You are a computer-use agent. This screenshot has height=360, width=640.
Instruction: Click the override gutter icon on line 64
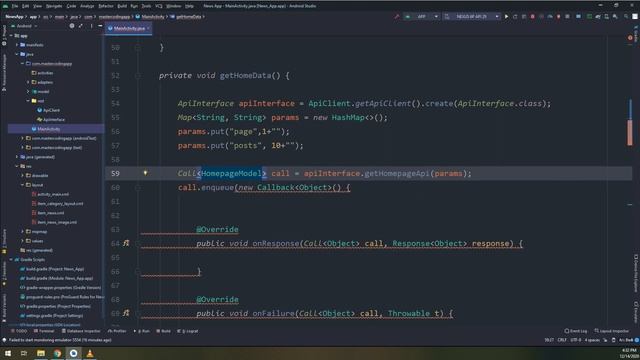point(126,243)
